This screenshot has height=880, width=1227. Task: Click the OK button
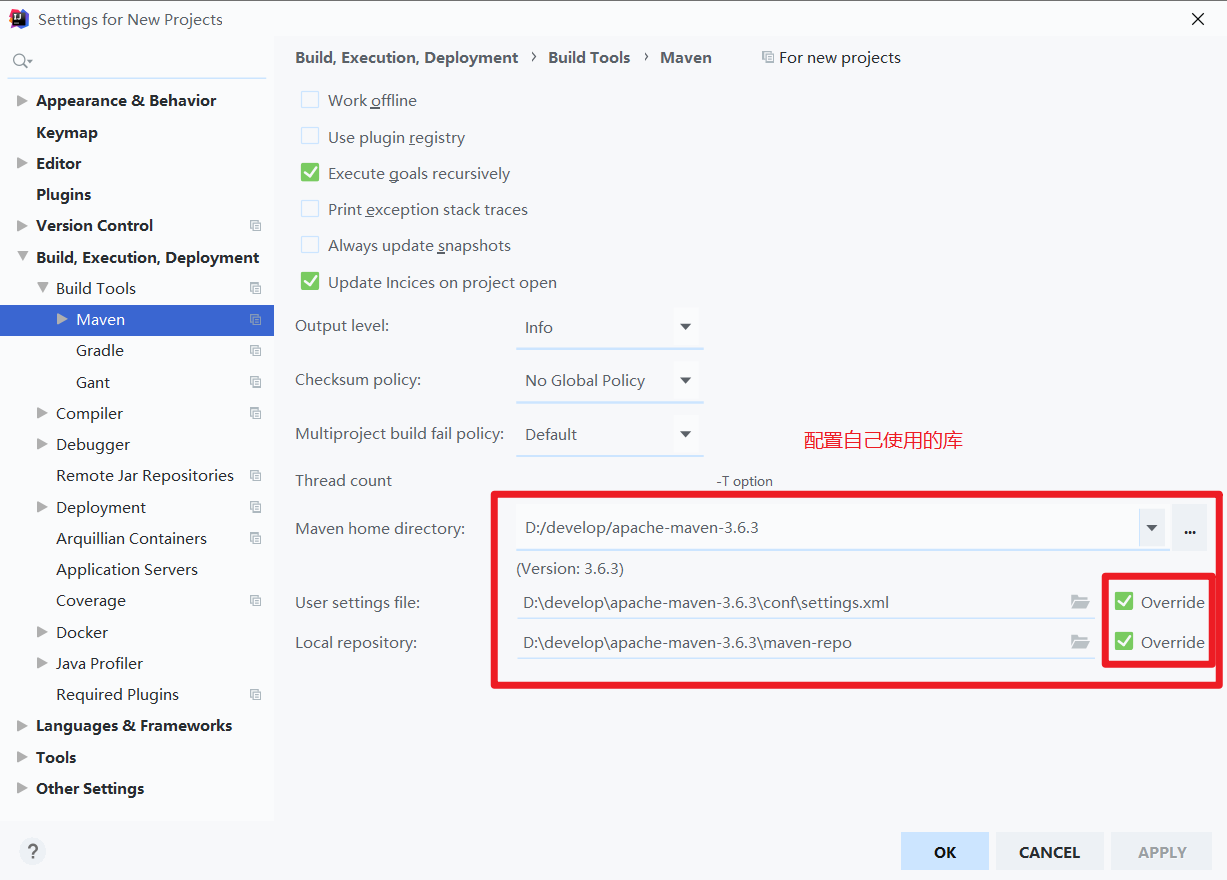click(x=945, y=852)
